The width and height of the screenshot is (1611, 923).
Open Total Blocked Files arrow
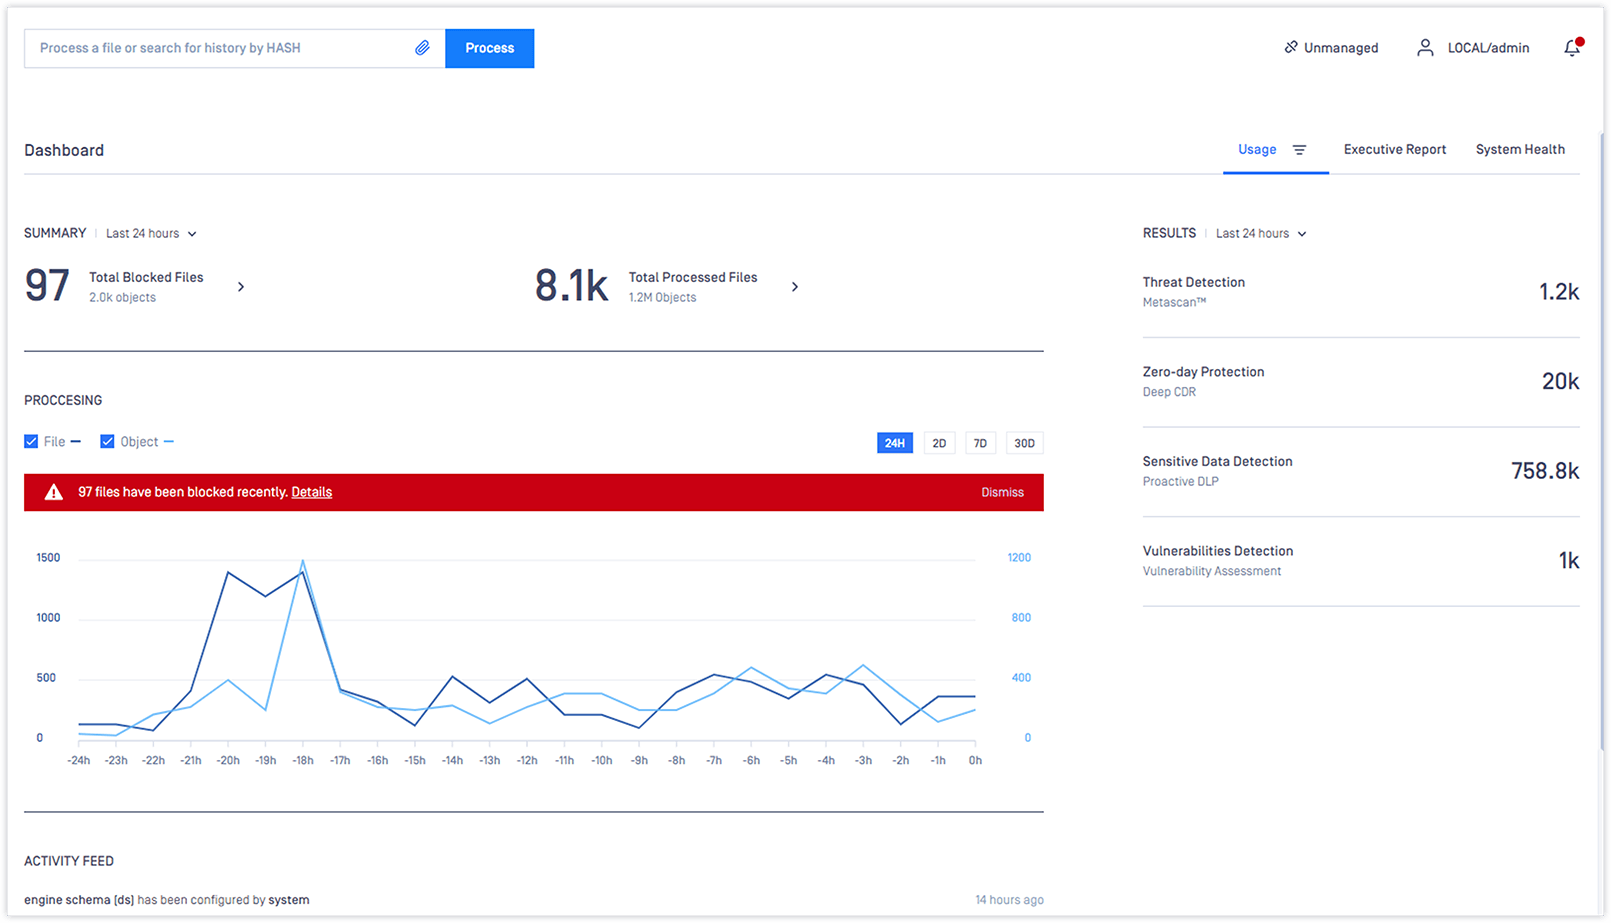241,287
